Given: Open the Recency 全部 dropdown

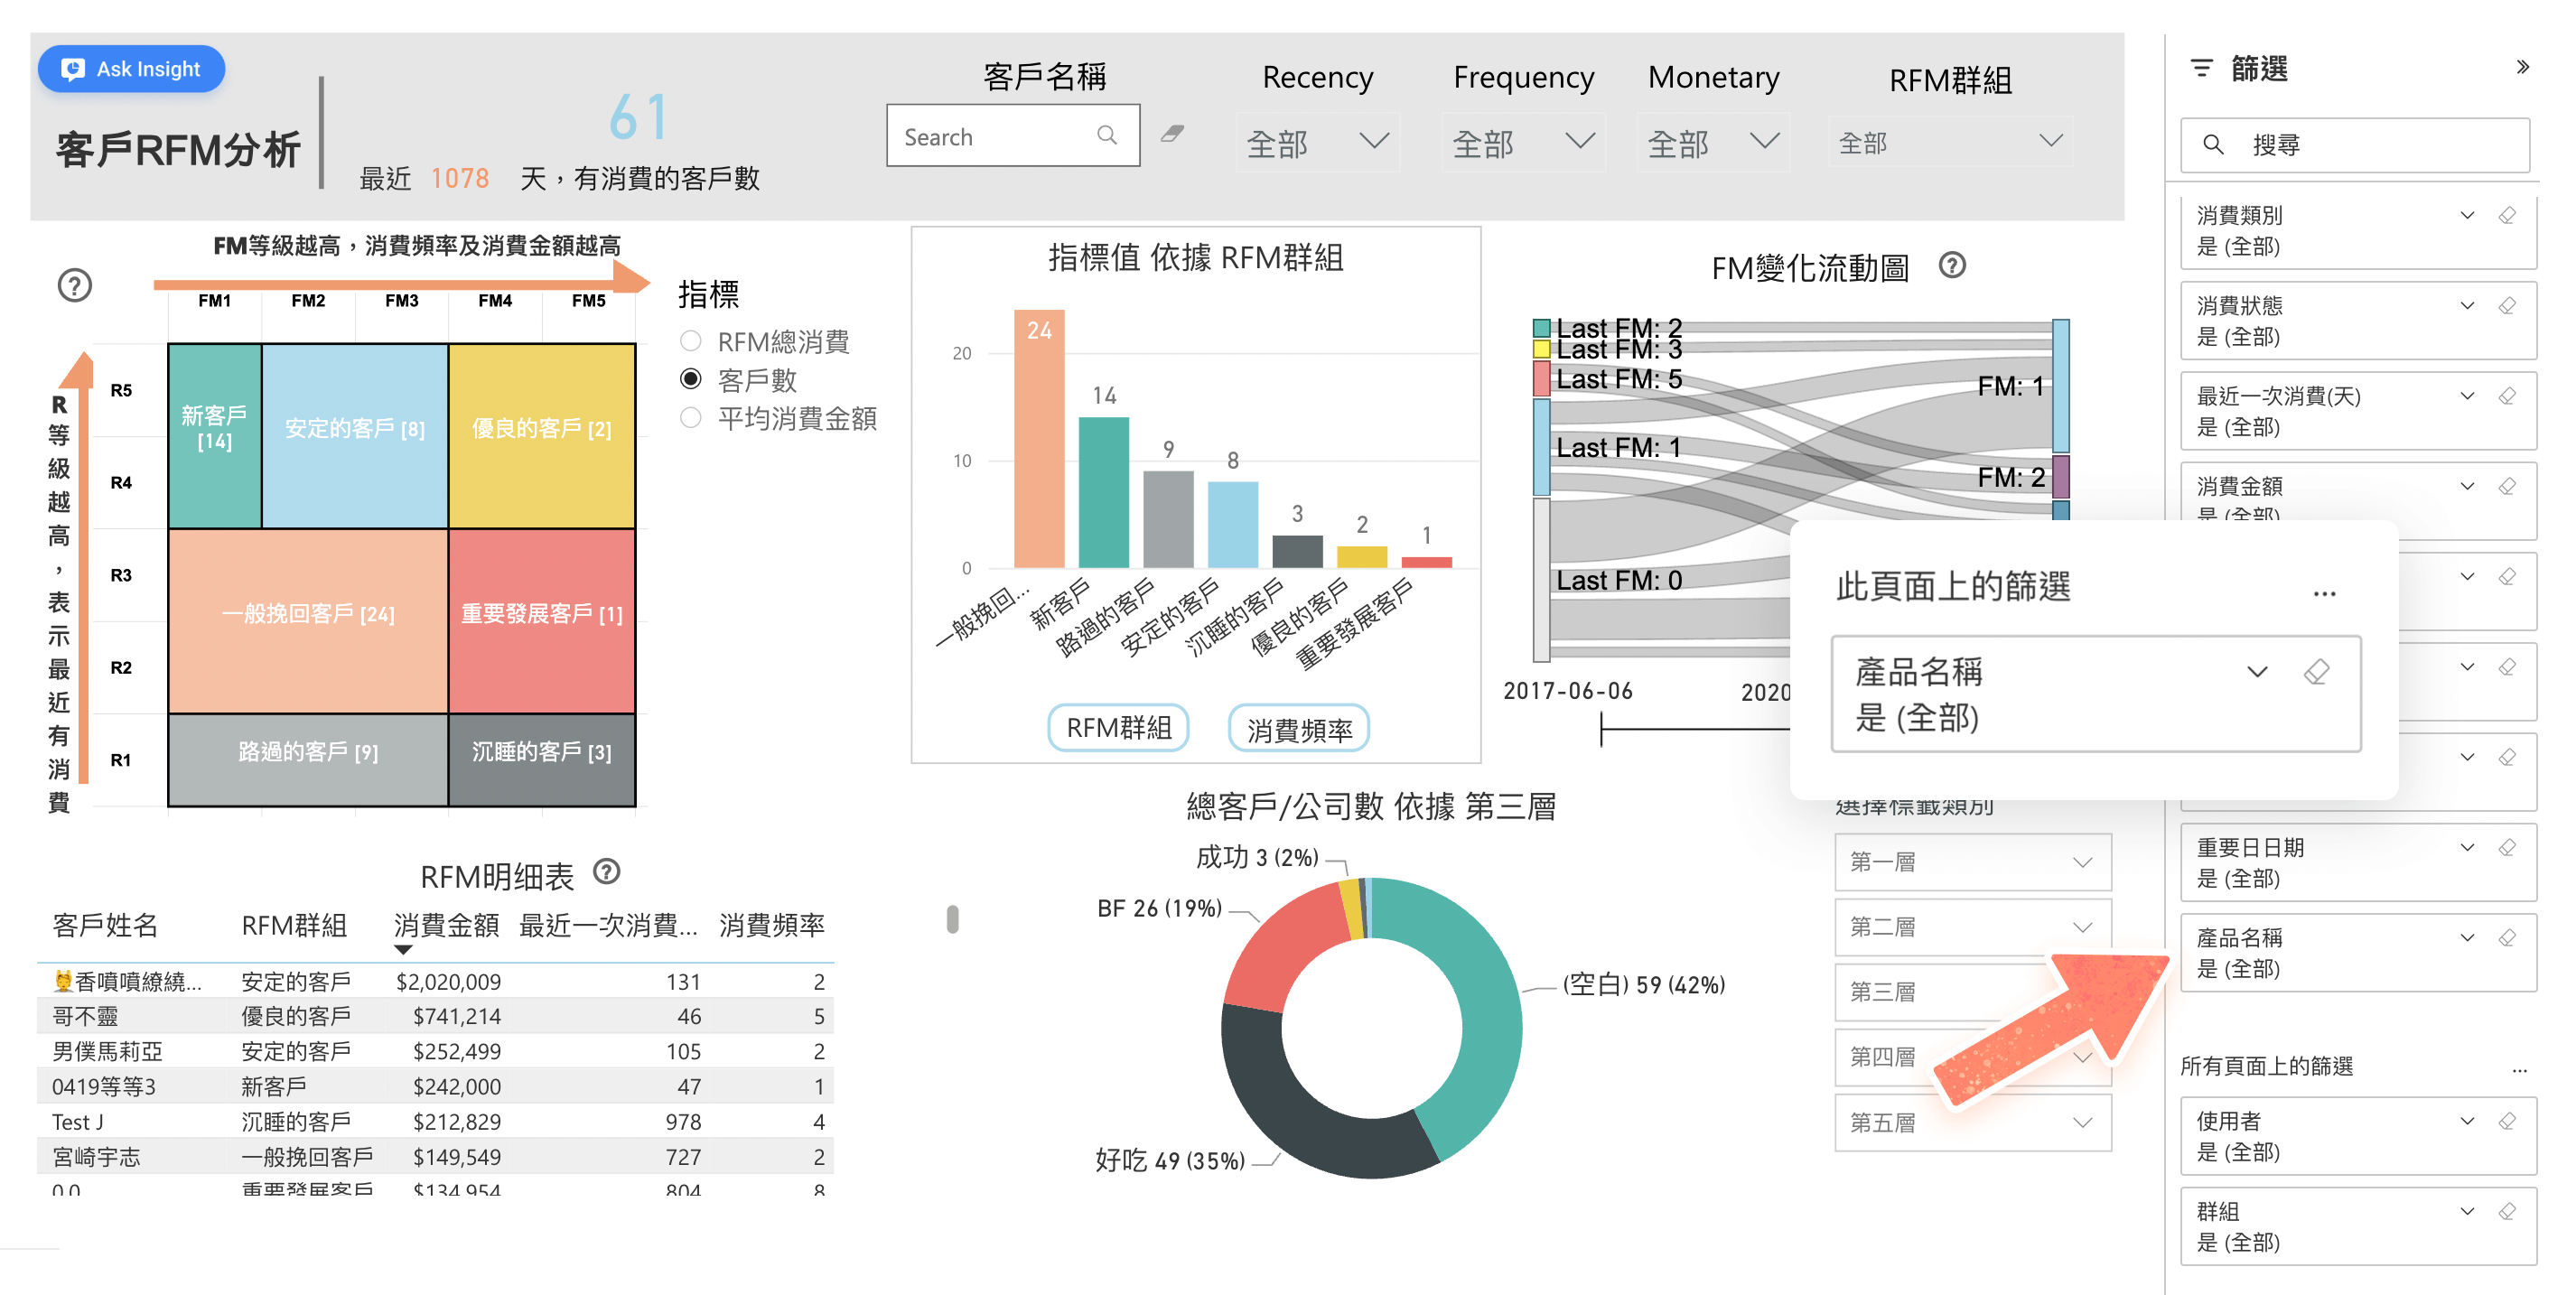Looking at the screenshot, I should click(x=1317, y=143).
